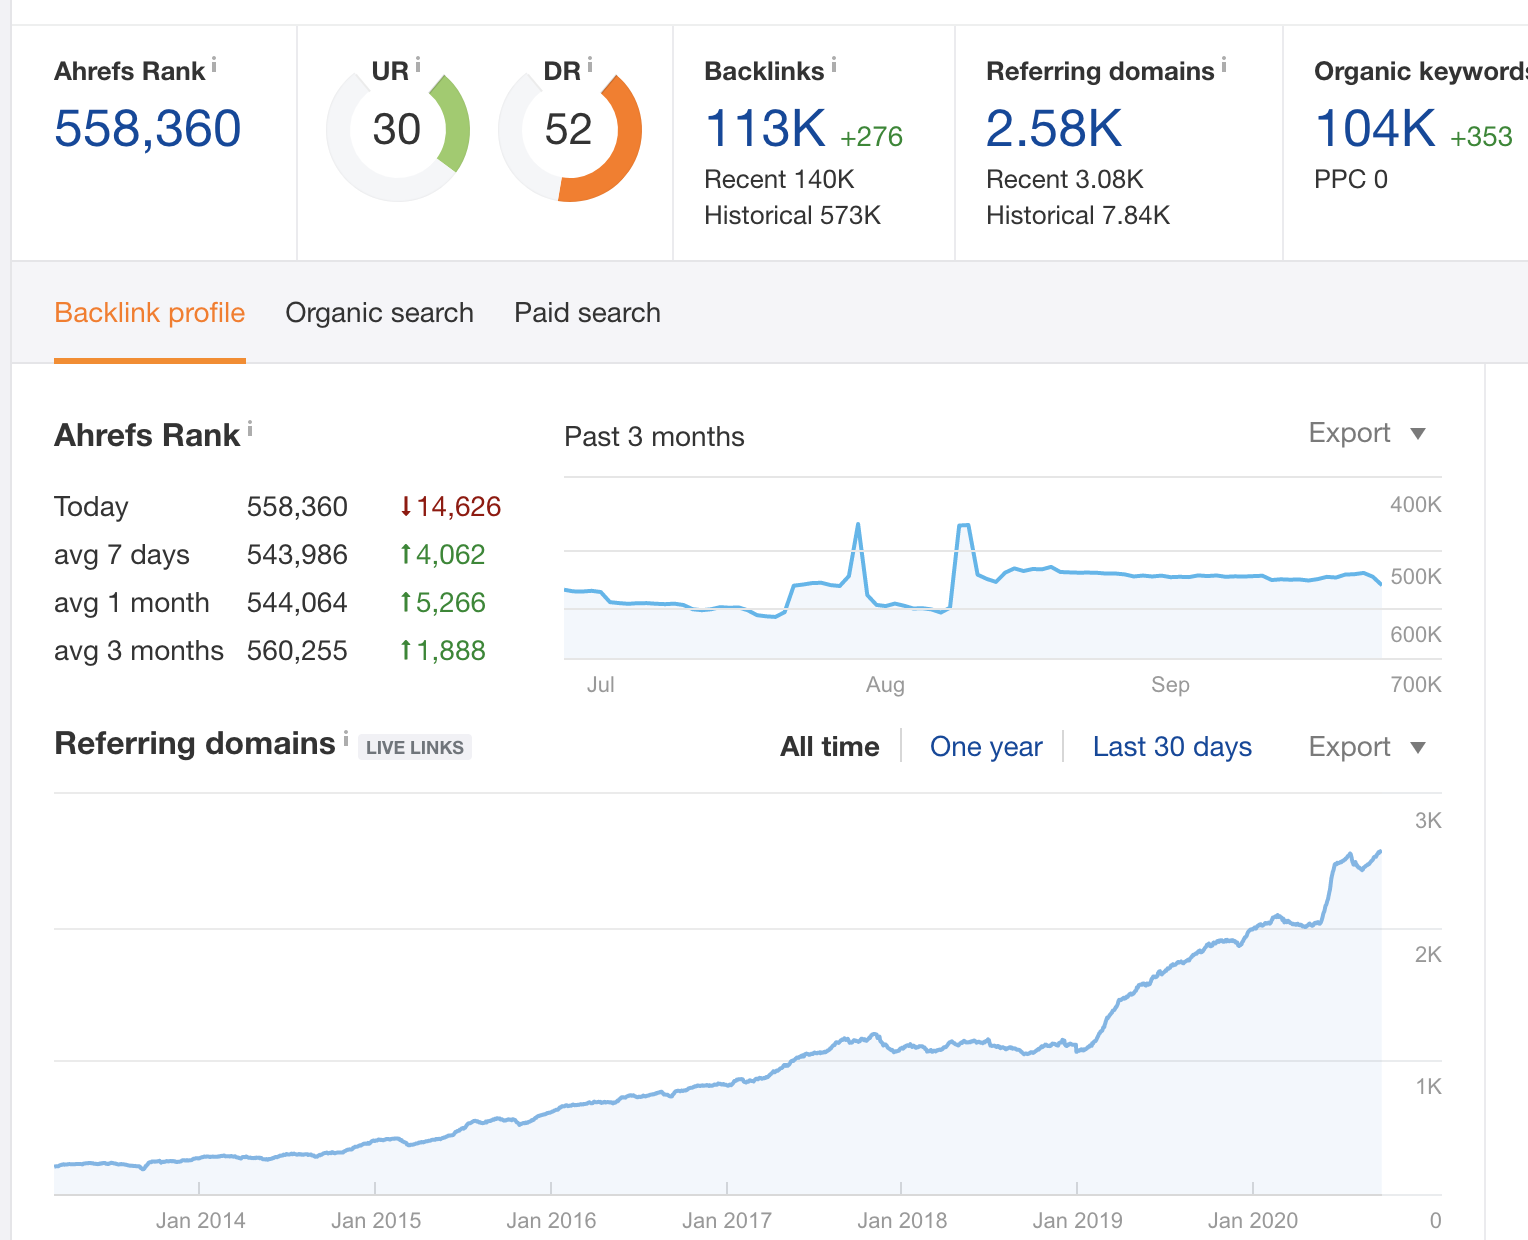Viewport: 1528px width, 1240px height.
Task: Click the LIVE LINKS badge
Action: (415, 747)
